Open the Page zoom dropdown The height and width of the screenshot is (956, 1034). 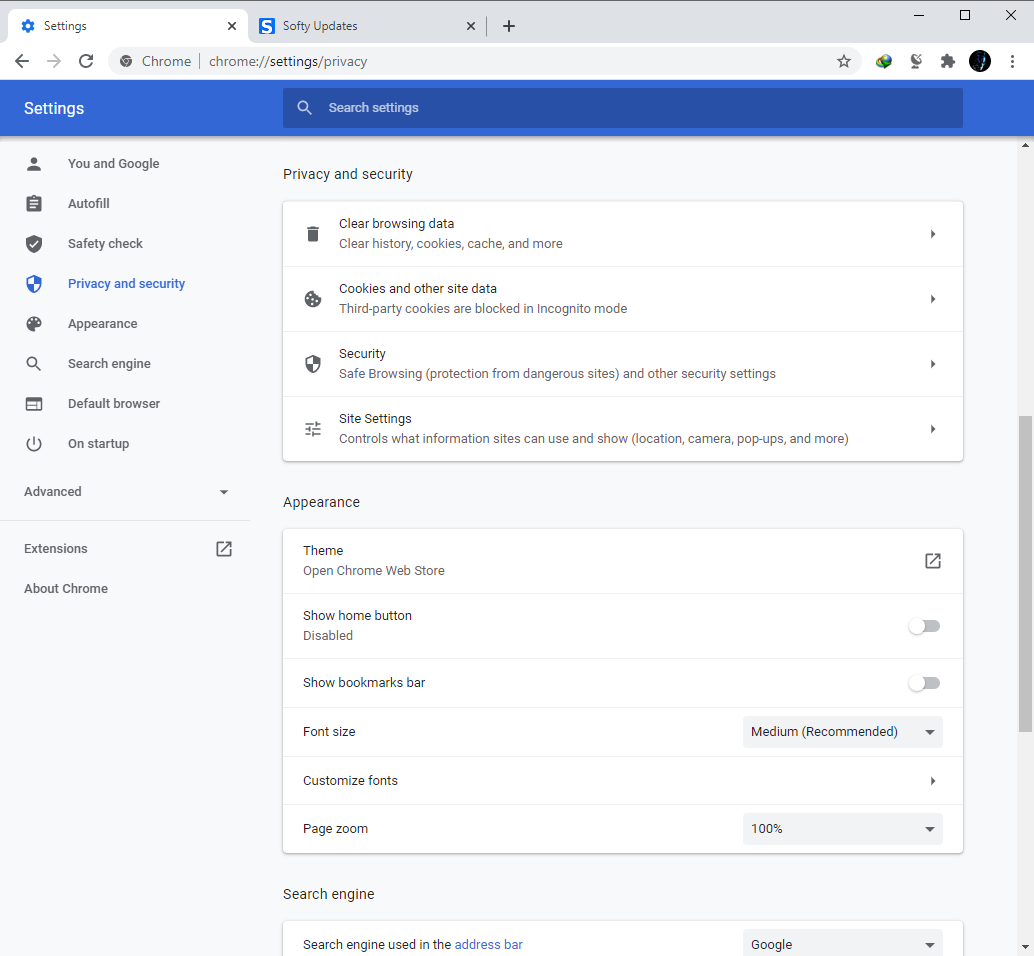pos(842,829)
